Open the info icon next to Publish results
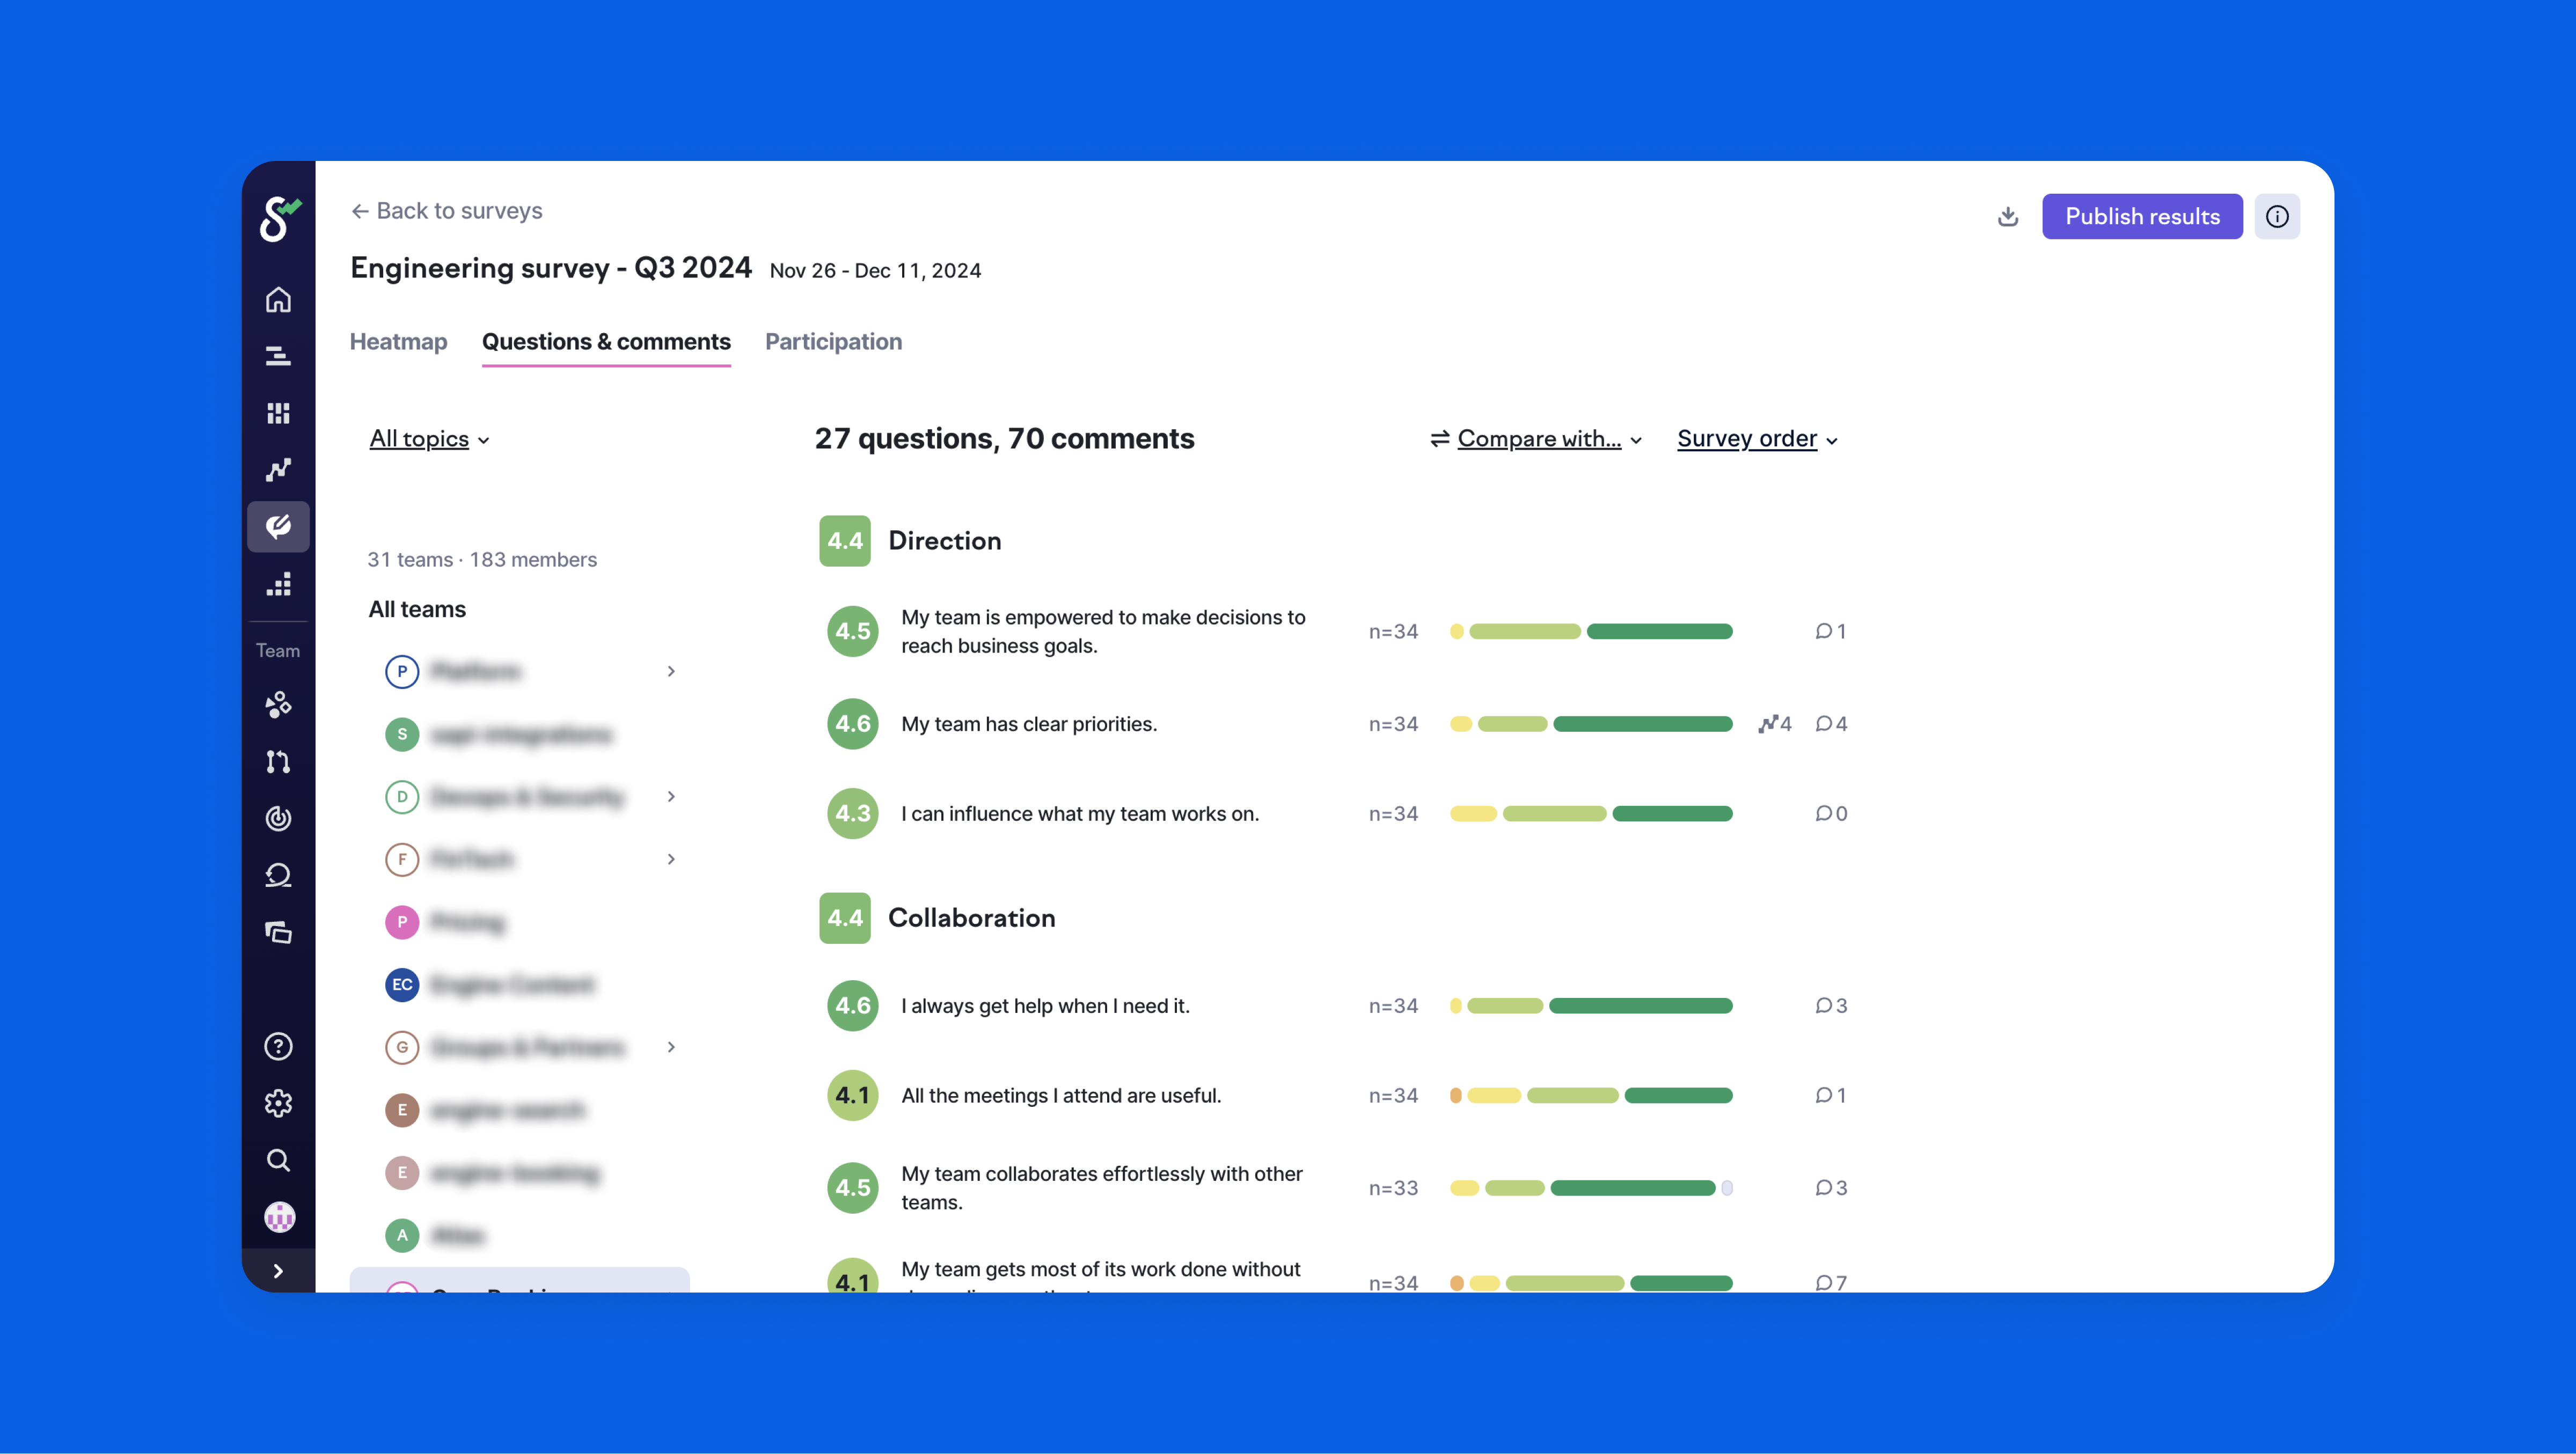The width and height of the screenshot is (2576, 1454). [2277, 216]
